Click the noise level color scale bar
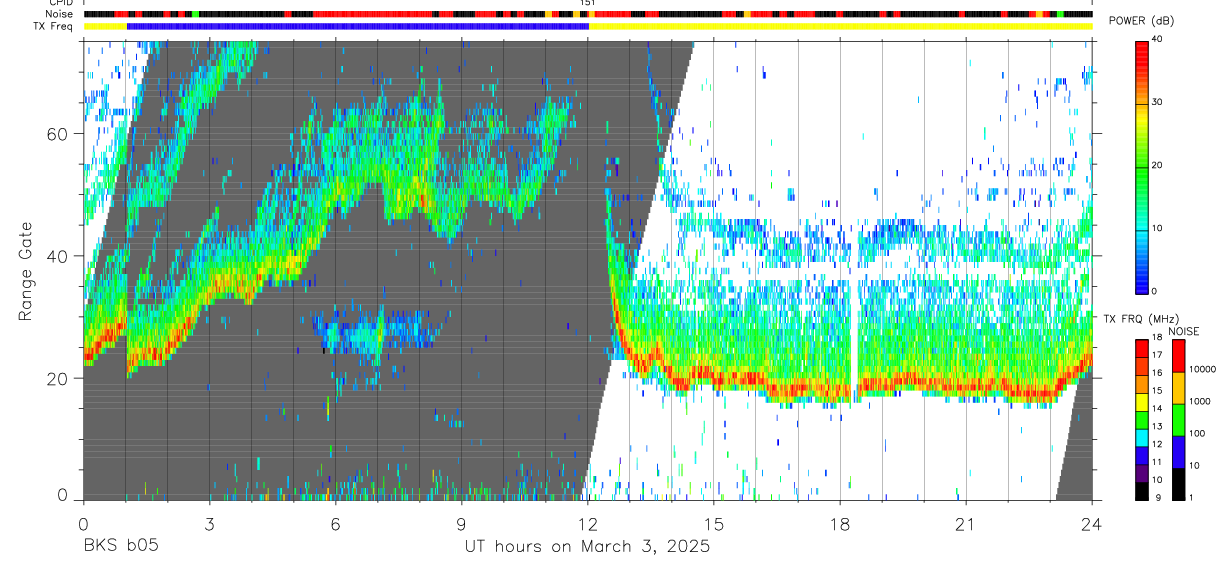Screen dimensions: 1228x567 [1178, 419]
